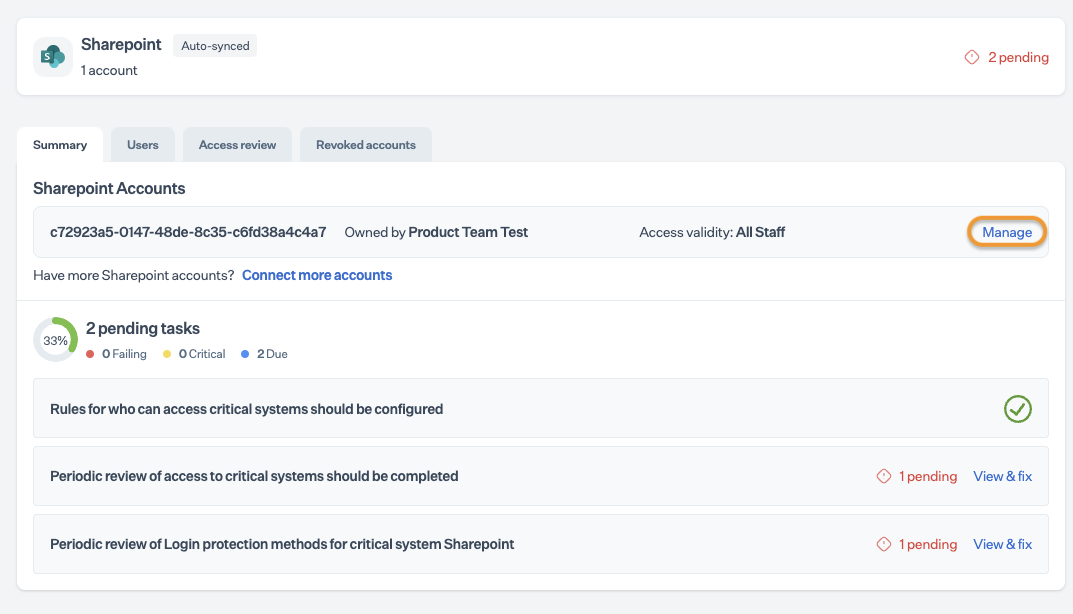Screen dimensions: 1073x614
Task: Click the 2 pending header label
Action: pyautogui.click(x=1018, y=58)
